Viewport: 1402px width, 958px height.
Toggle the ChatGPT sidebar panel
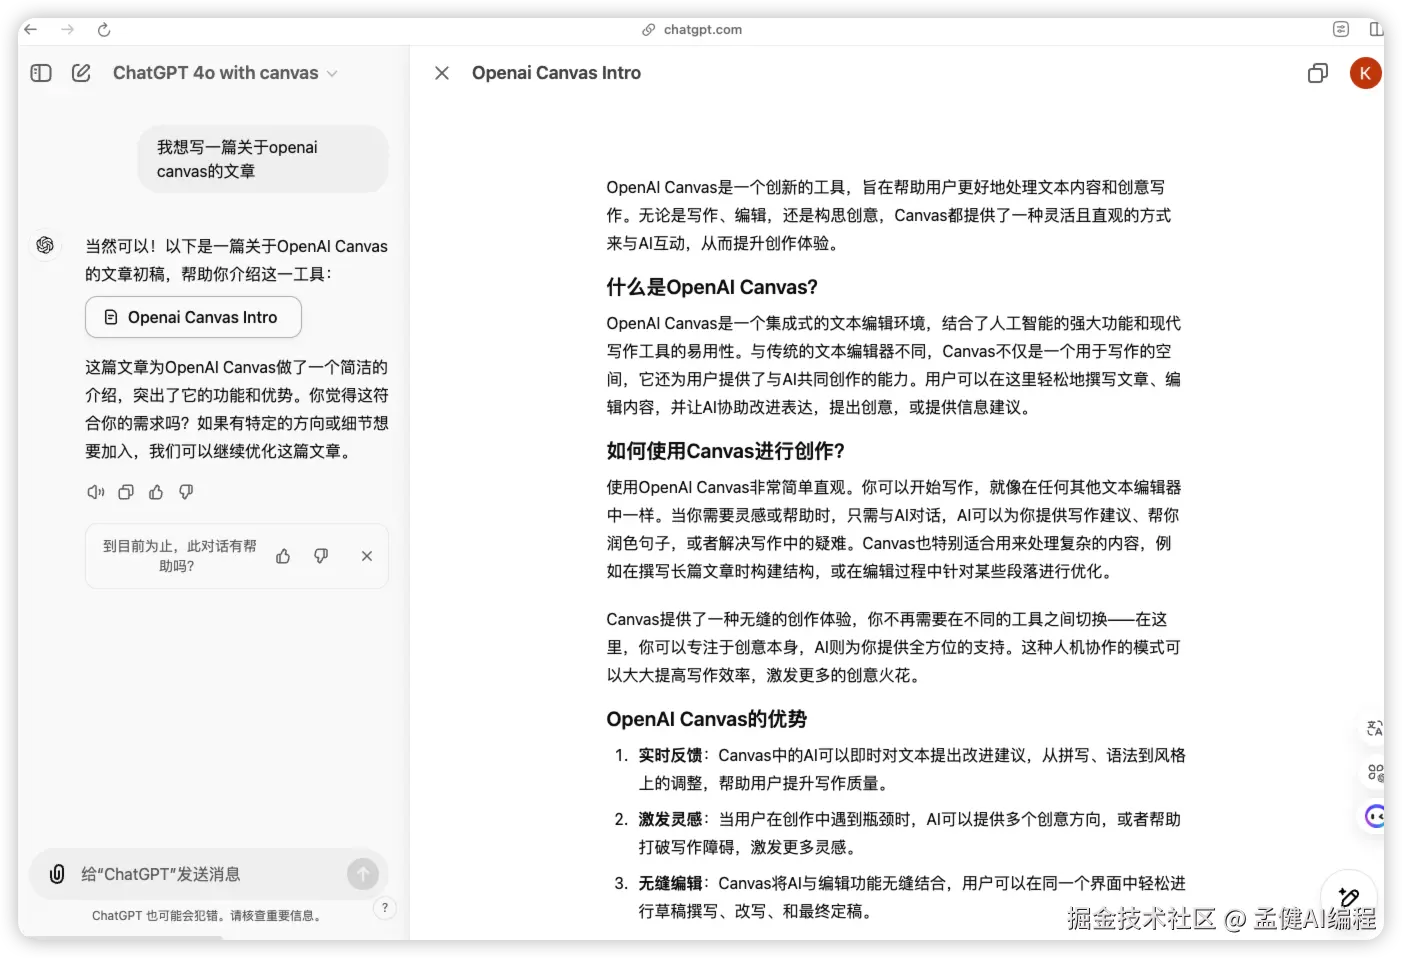coord(41,73)
